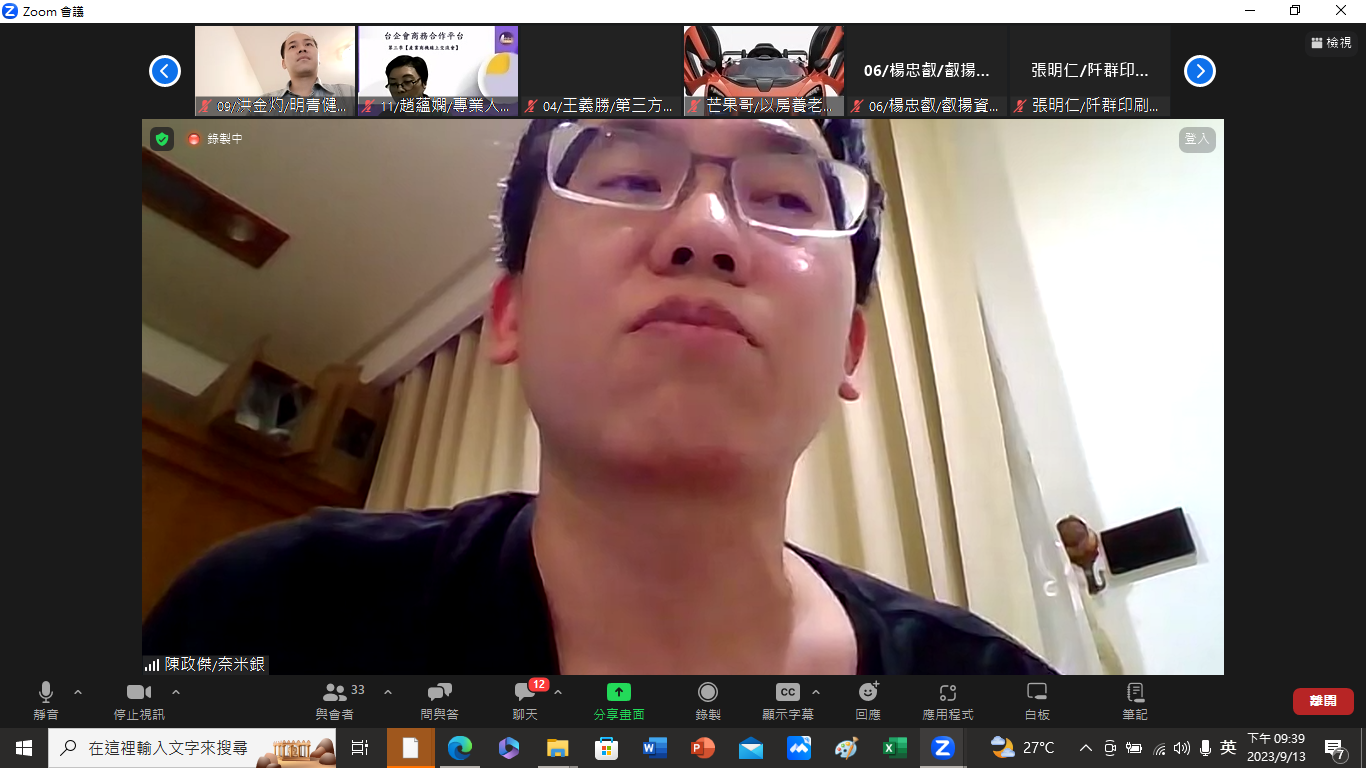Select 04/王義勝 participant thumbnail
Screen dimensions: 1366x768
click(601, 71)
